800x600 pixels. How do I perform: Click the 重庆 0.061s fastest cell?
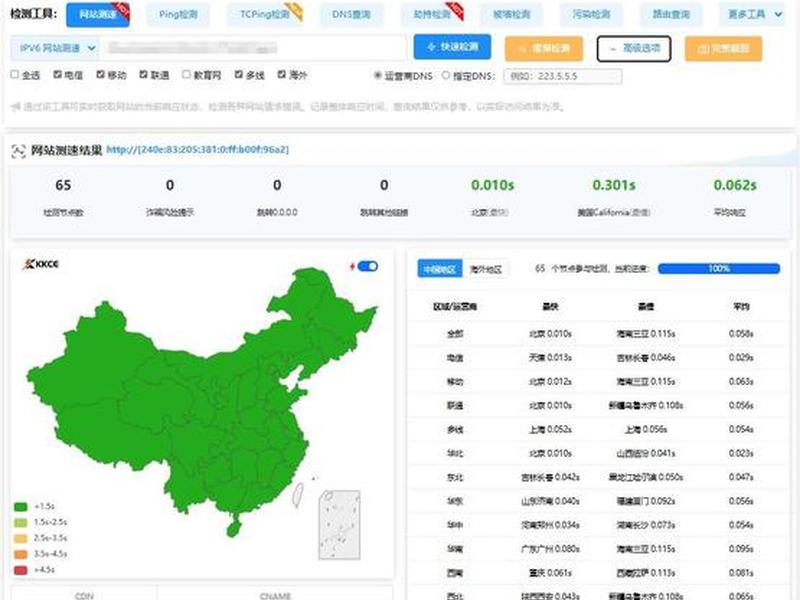tap(550, 573)
